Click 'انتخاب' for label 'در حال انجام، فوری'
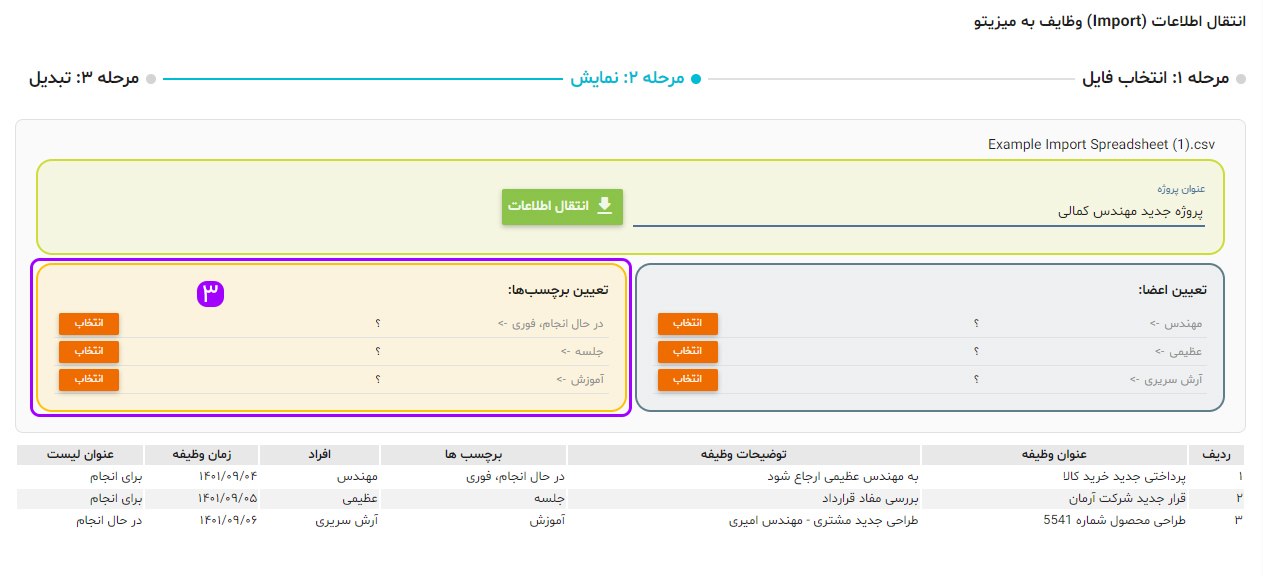Image resolution: width=1263 pixels, height=576 pixels. point(89,323)
